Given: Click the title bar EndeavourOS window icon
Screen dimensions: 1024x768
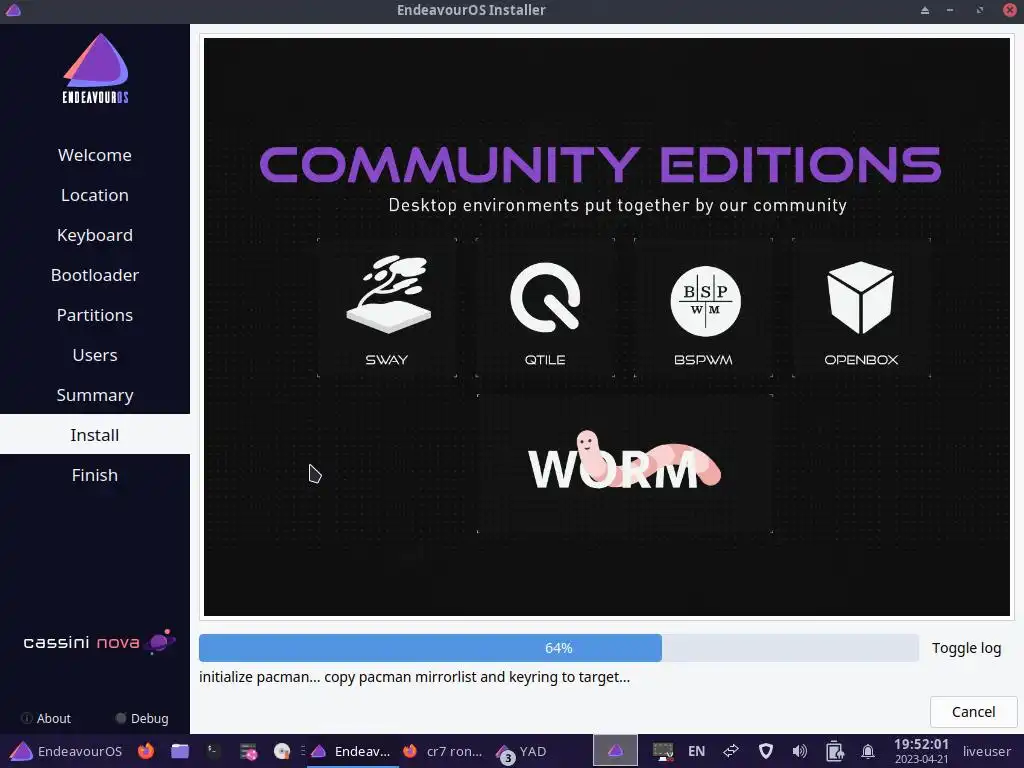Looking at the screenshot, I should point(13,10).
